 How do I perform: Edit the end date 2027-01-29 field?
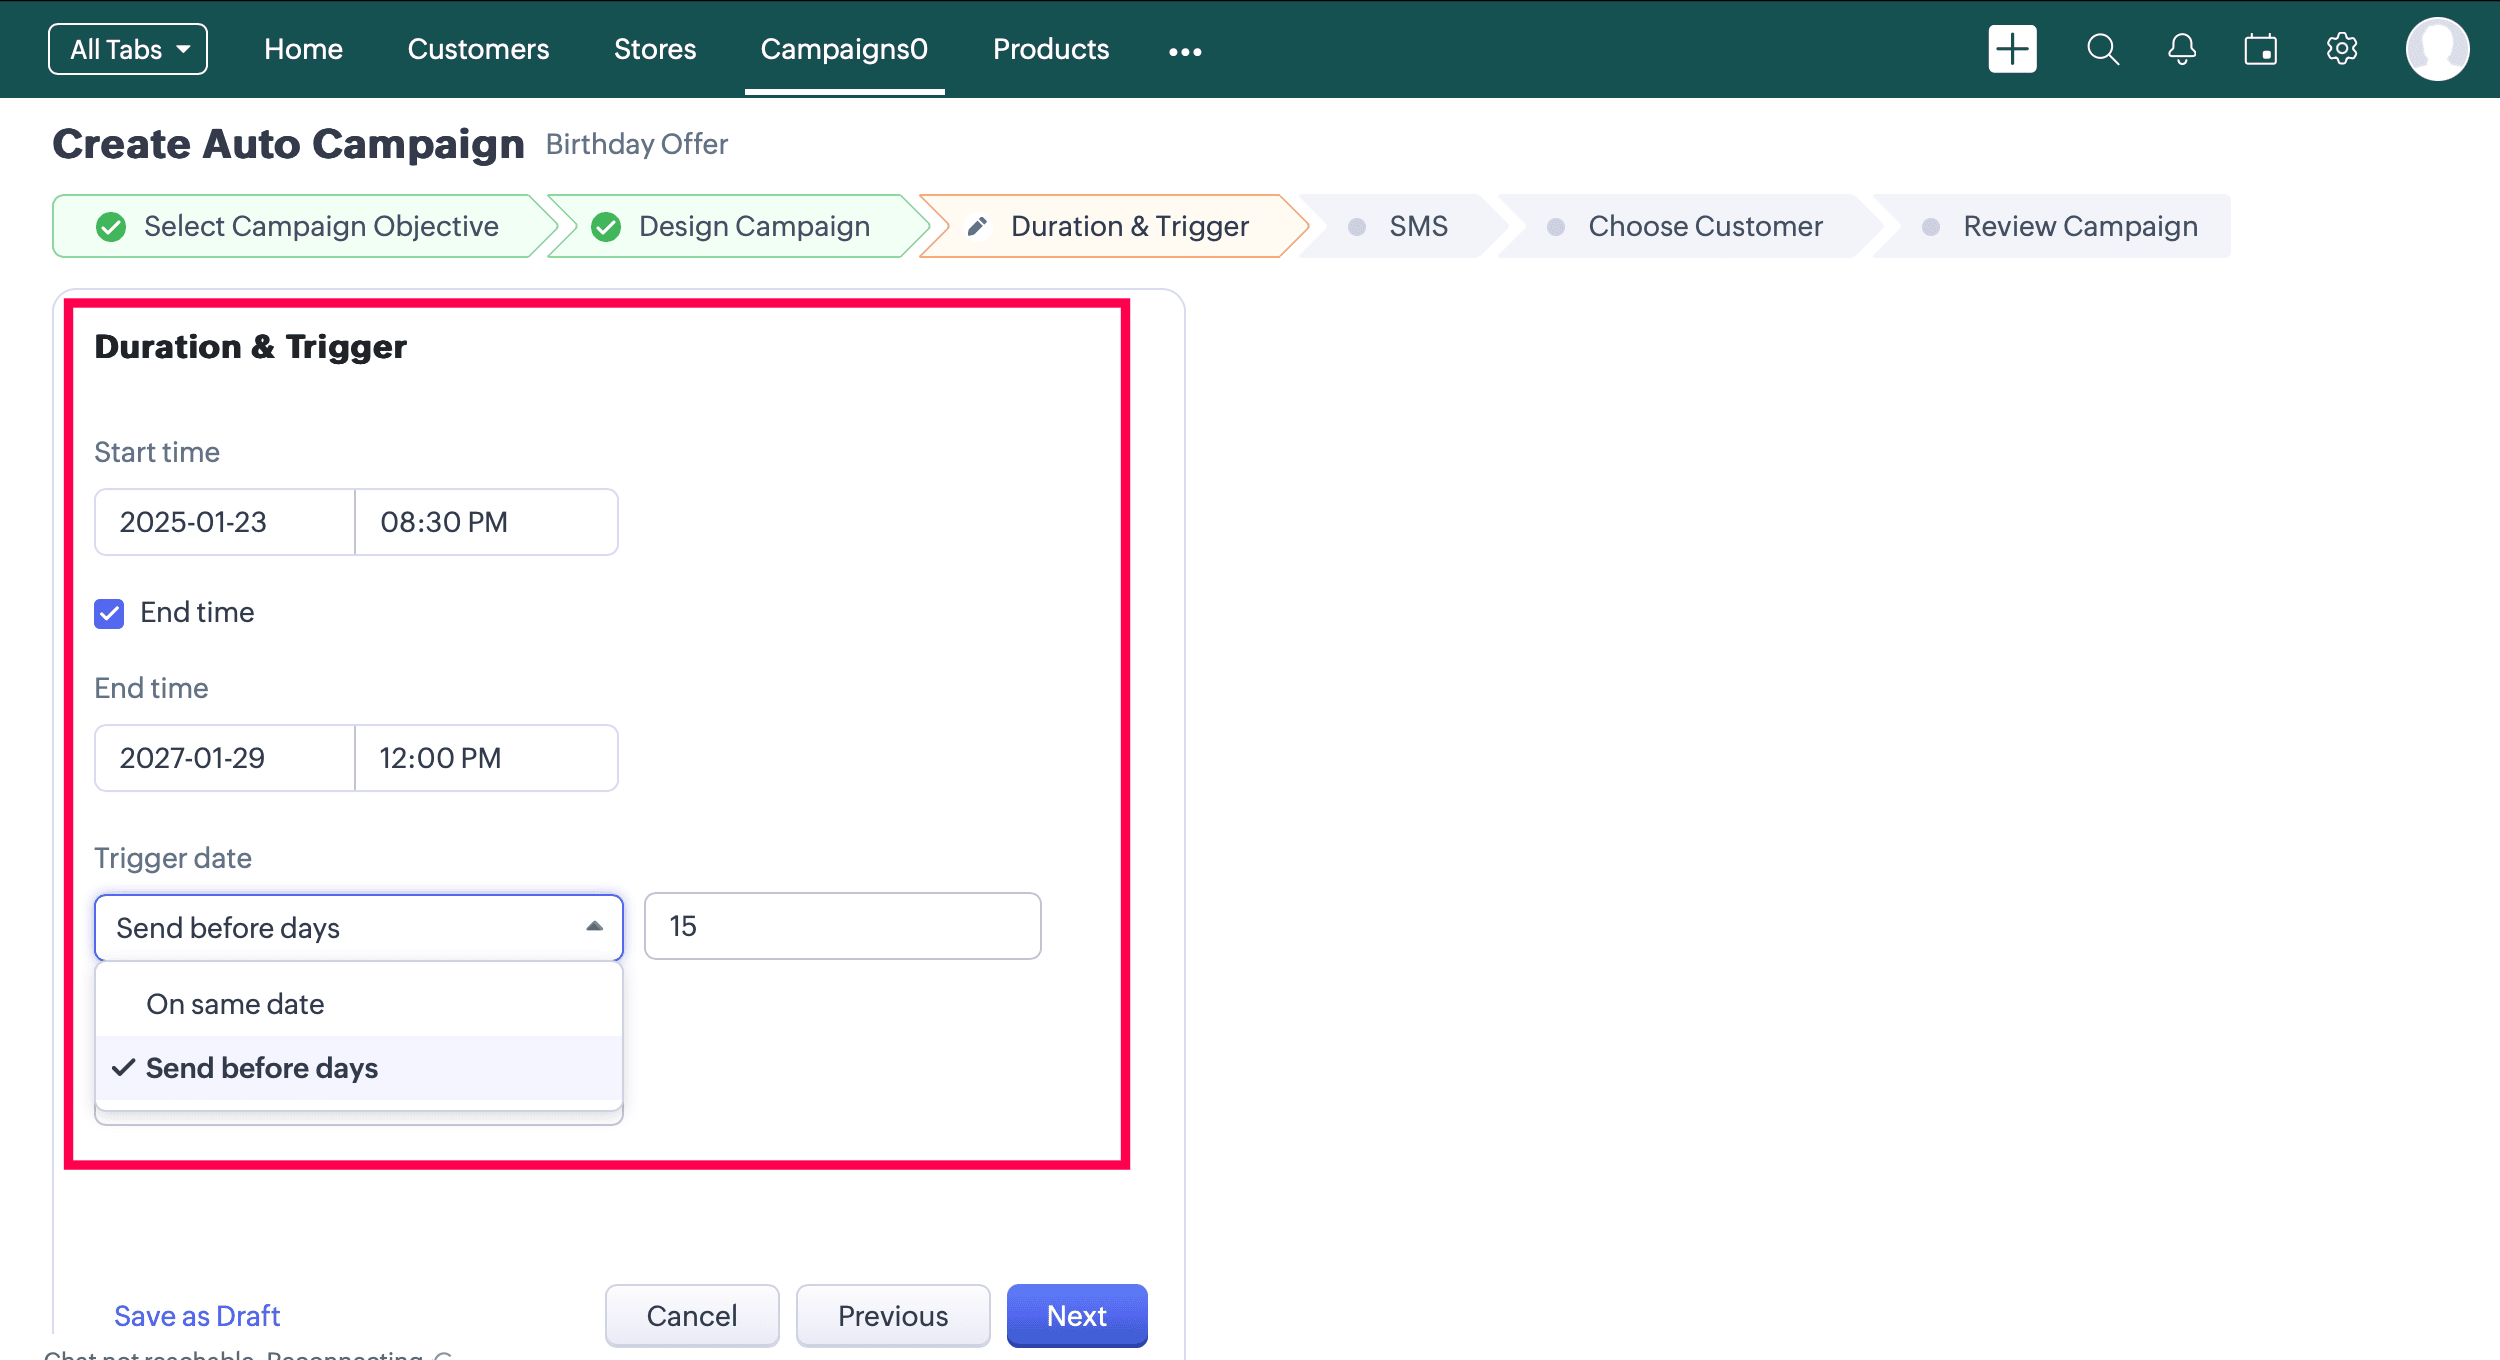coord(225,758)
